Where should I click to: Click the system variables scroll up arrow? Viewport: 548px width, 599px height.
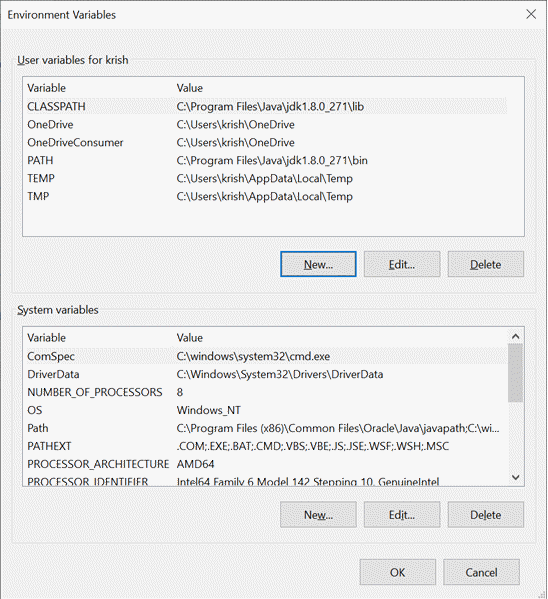click(516, 336)
